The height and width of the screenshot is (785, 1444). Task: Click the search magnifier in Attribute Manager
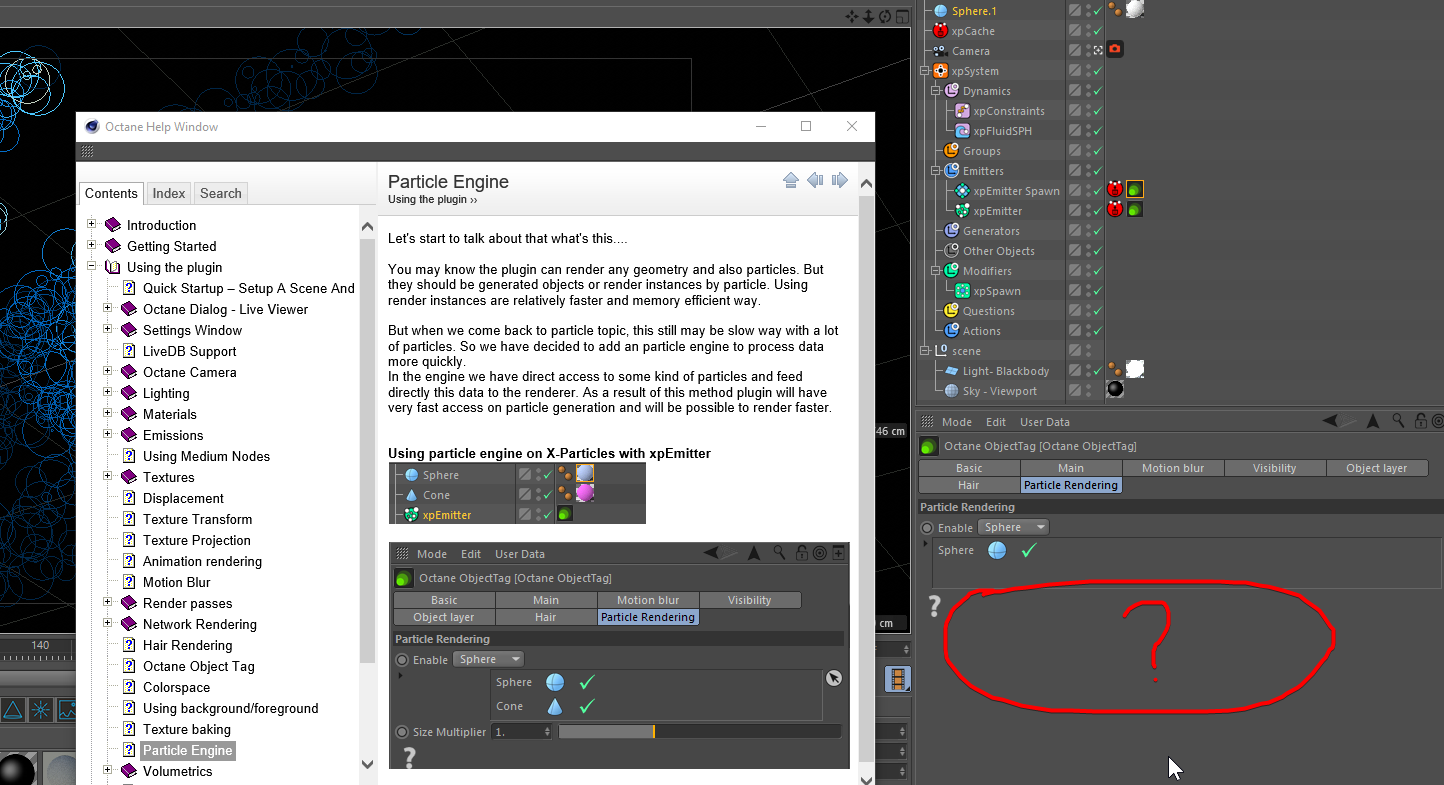pyautogui.click(x=1399, y=422)
